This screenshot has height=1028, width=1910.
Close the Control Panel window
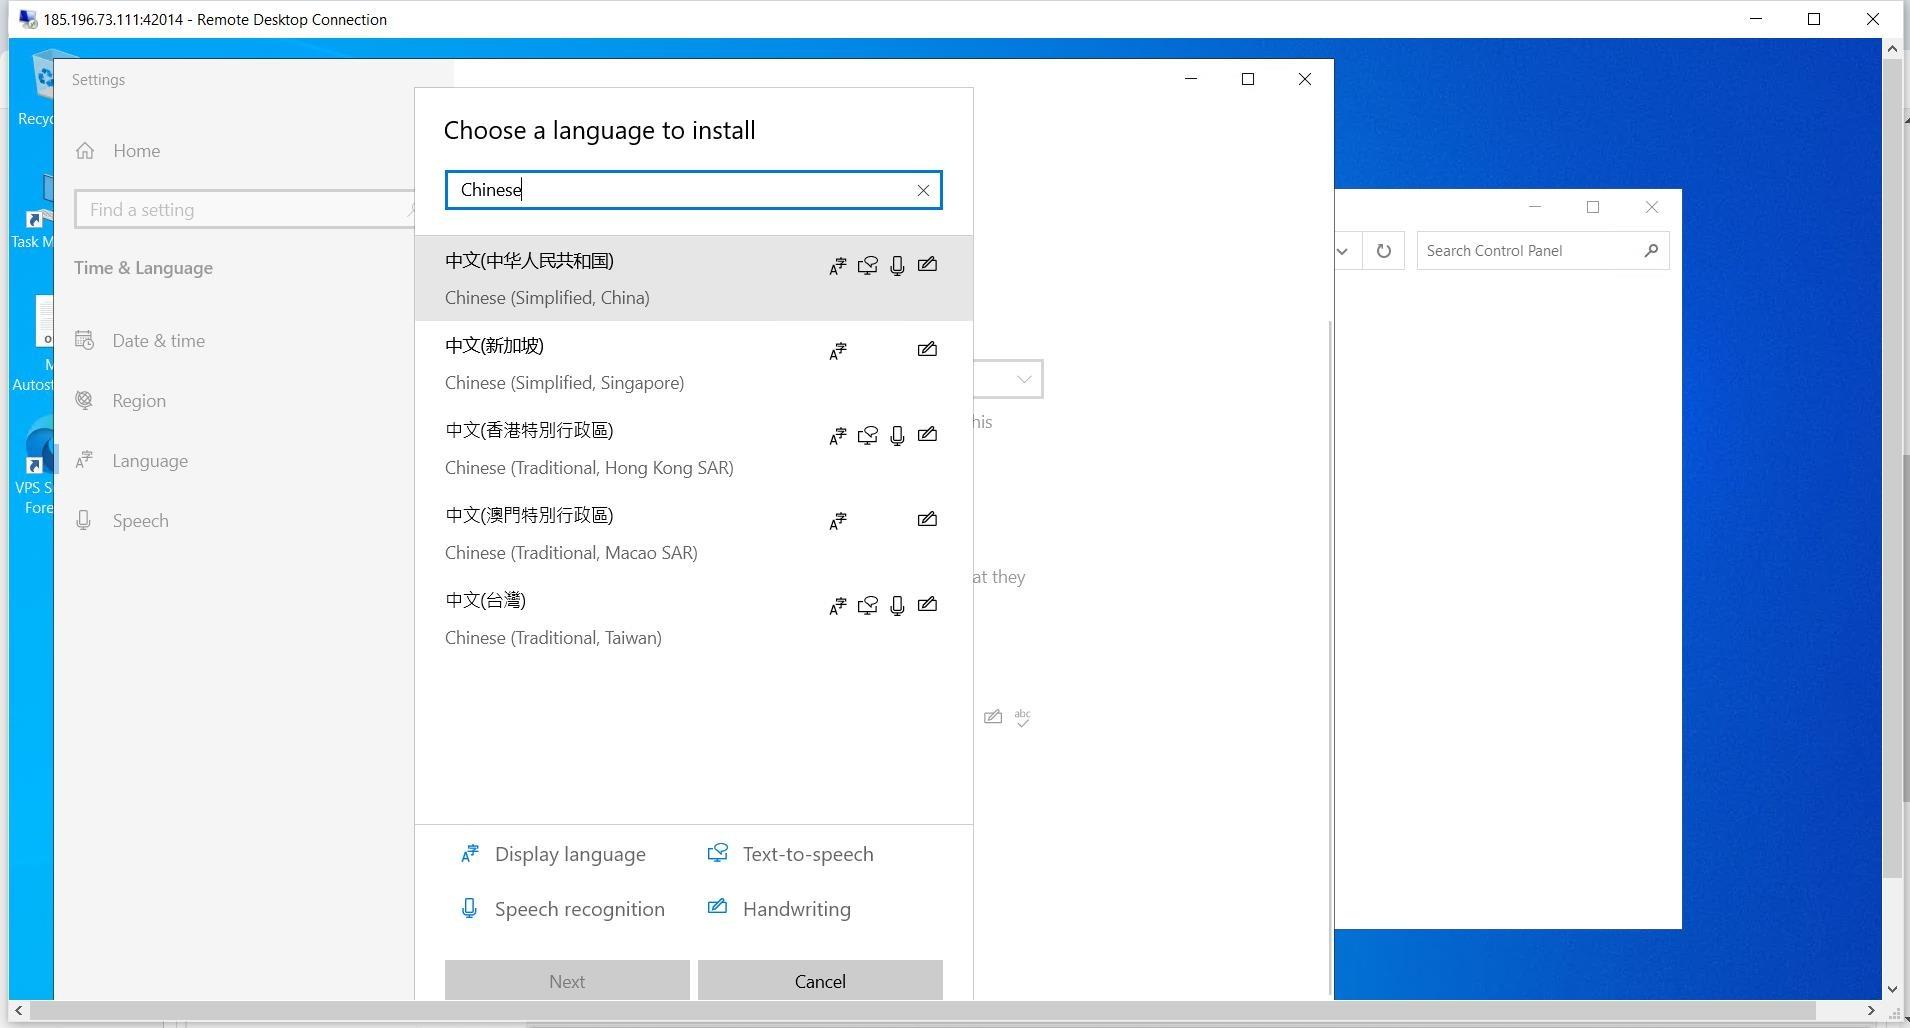click(x=1652, y=207)
